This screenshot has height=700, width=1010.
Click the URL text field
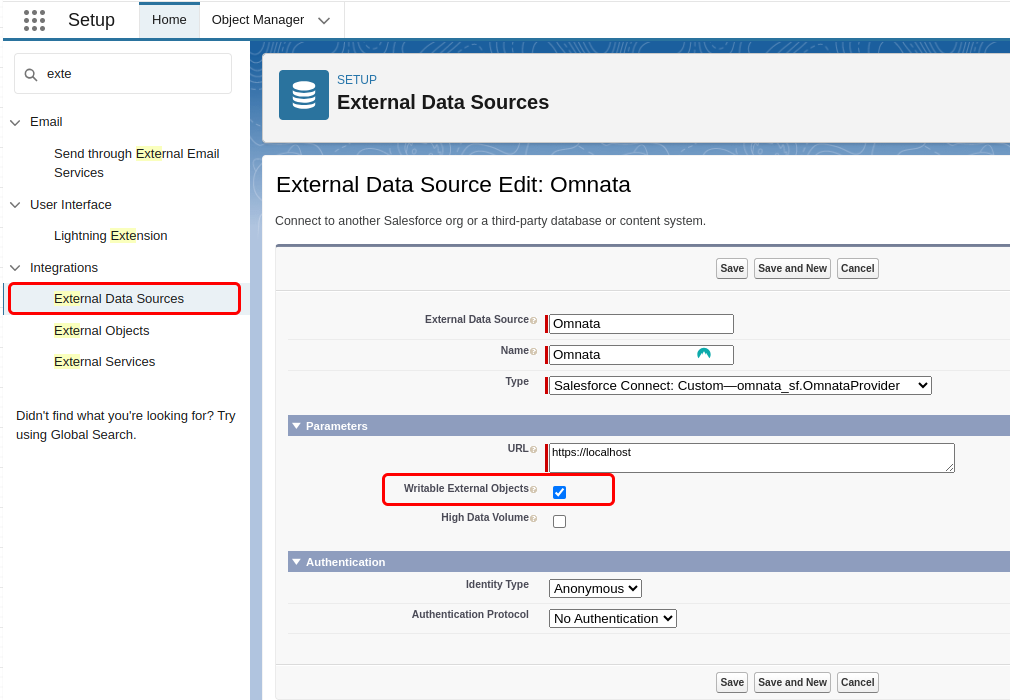(x=750, y=457)
